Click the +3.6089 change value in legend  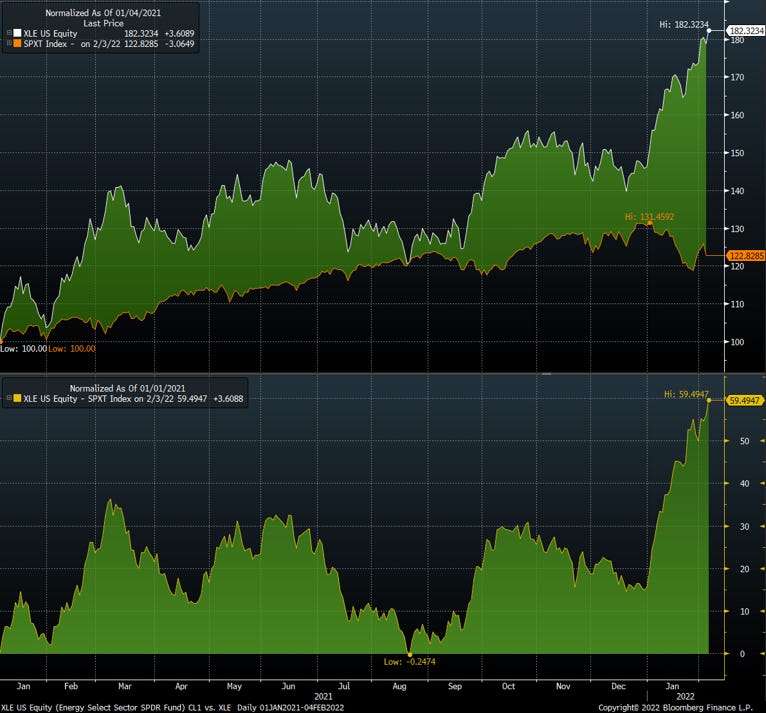(179, 33)
